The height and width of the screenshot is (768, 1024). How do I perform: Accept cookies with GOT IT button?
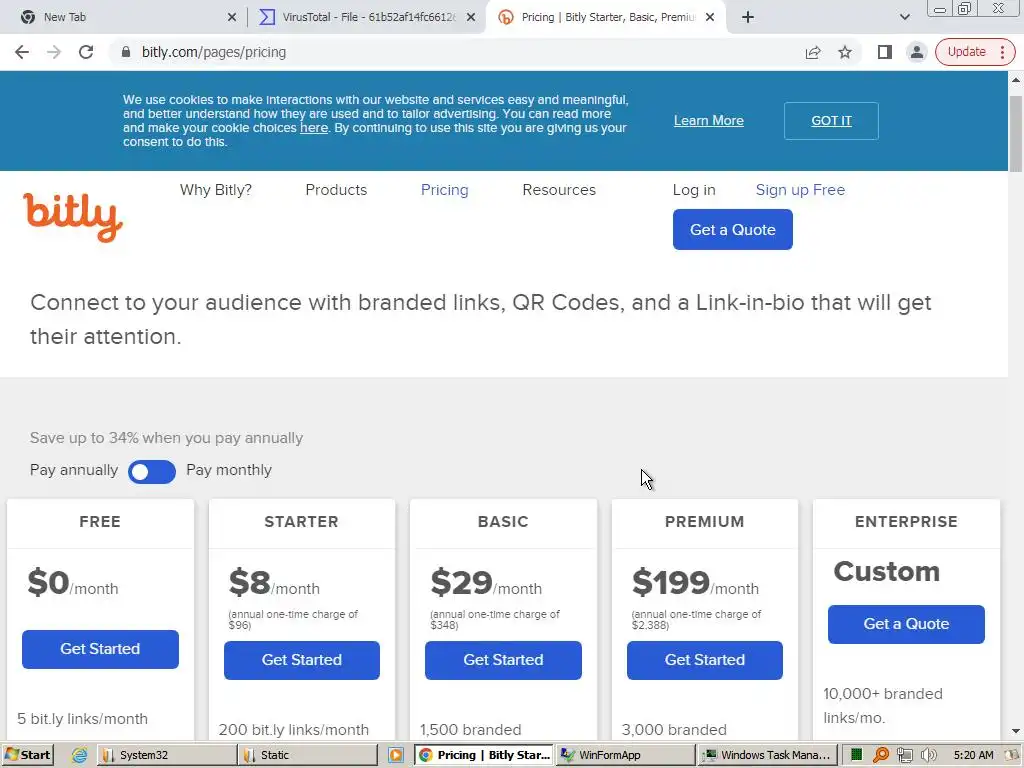pos(831,121)
